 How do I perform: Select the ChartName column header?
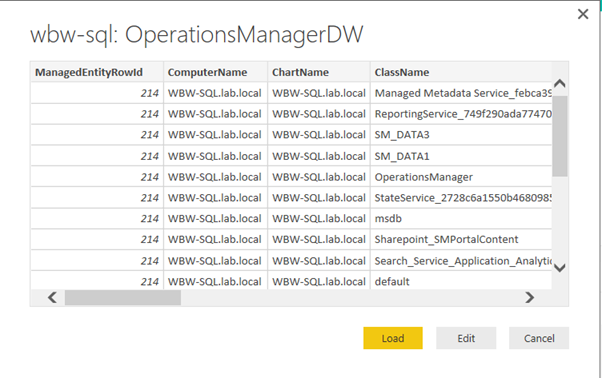(319, 72)
